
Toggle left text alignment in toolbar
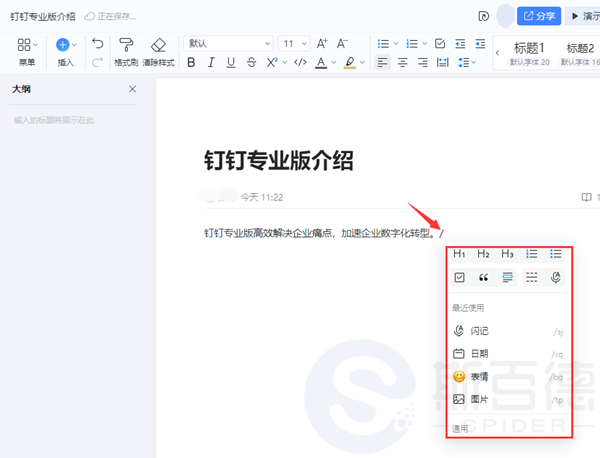383,62
